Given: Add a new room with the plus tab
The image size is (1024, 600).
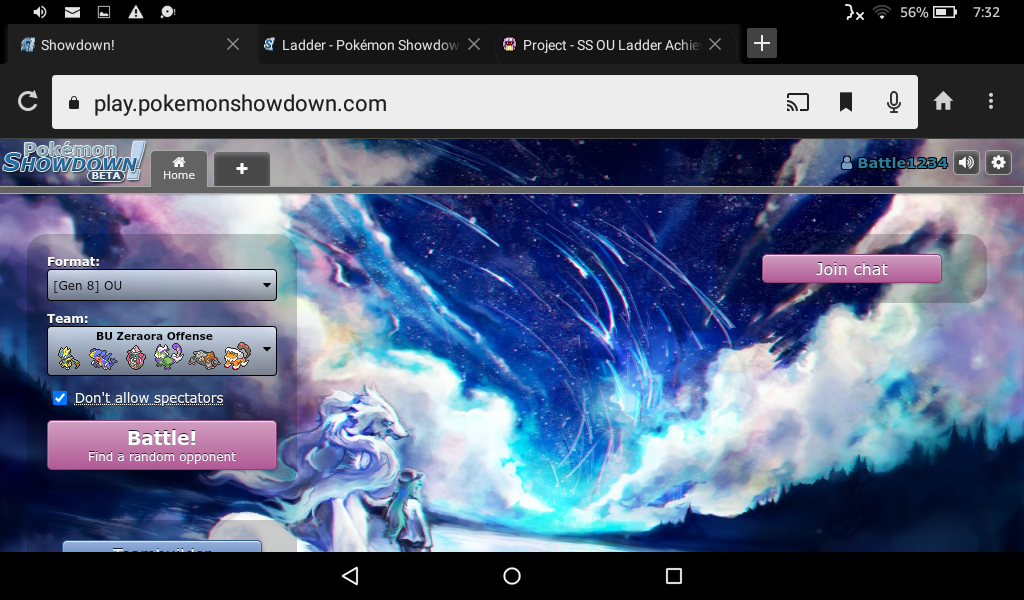Looking at the screenshot, I should pyautogui.click(x=242, y=169).
